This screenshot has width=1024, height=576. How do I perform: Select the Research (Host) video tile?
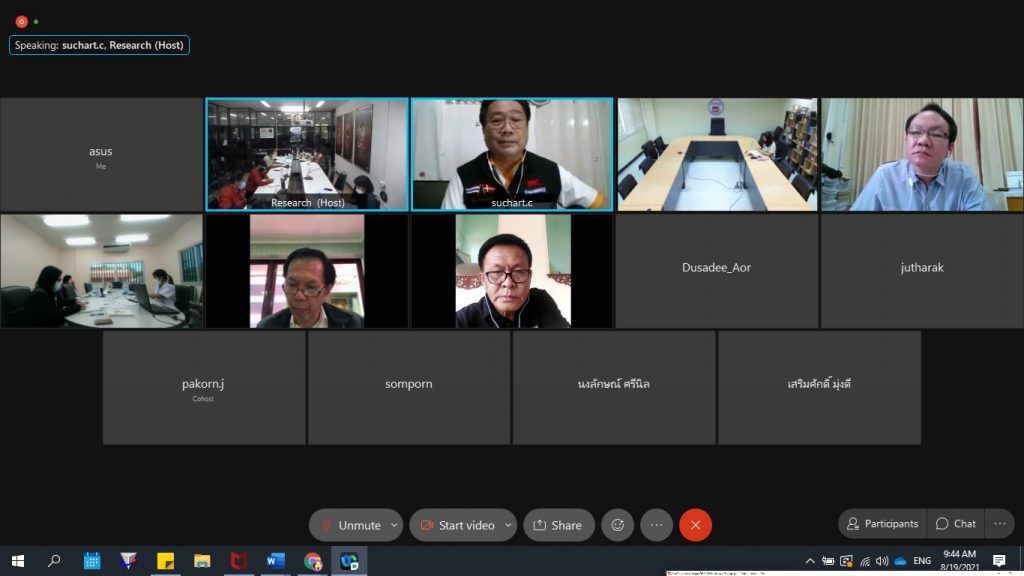(307, 154)
